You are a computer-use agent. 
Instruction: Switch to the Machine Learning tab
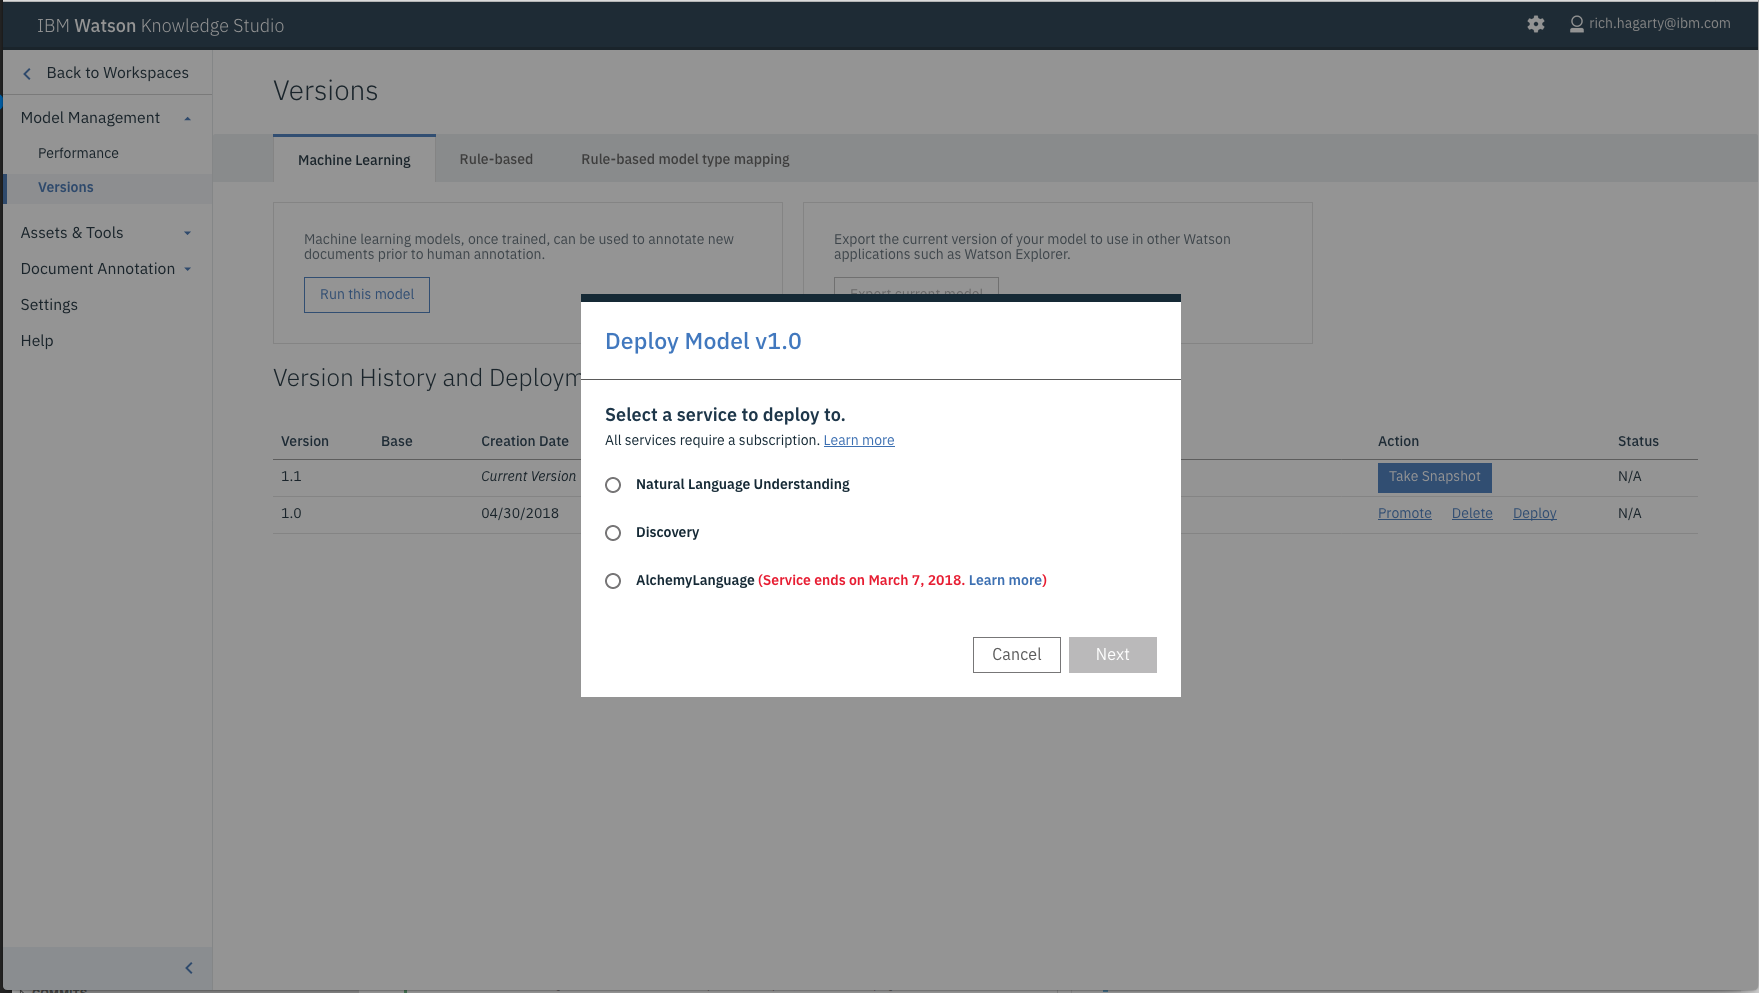pyautogui.click(x=354, y=159)
